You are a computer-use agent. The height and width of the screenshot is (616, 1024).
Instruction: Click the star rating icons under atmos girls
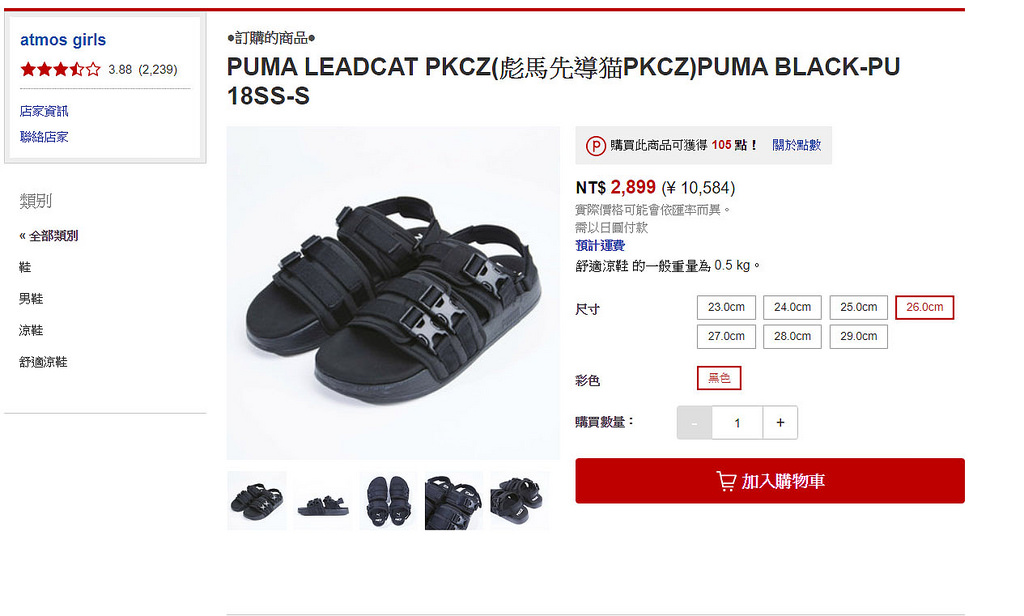[x=61, y=69]
